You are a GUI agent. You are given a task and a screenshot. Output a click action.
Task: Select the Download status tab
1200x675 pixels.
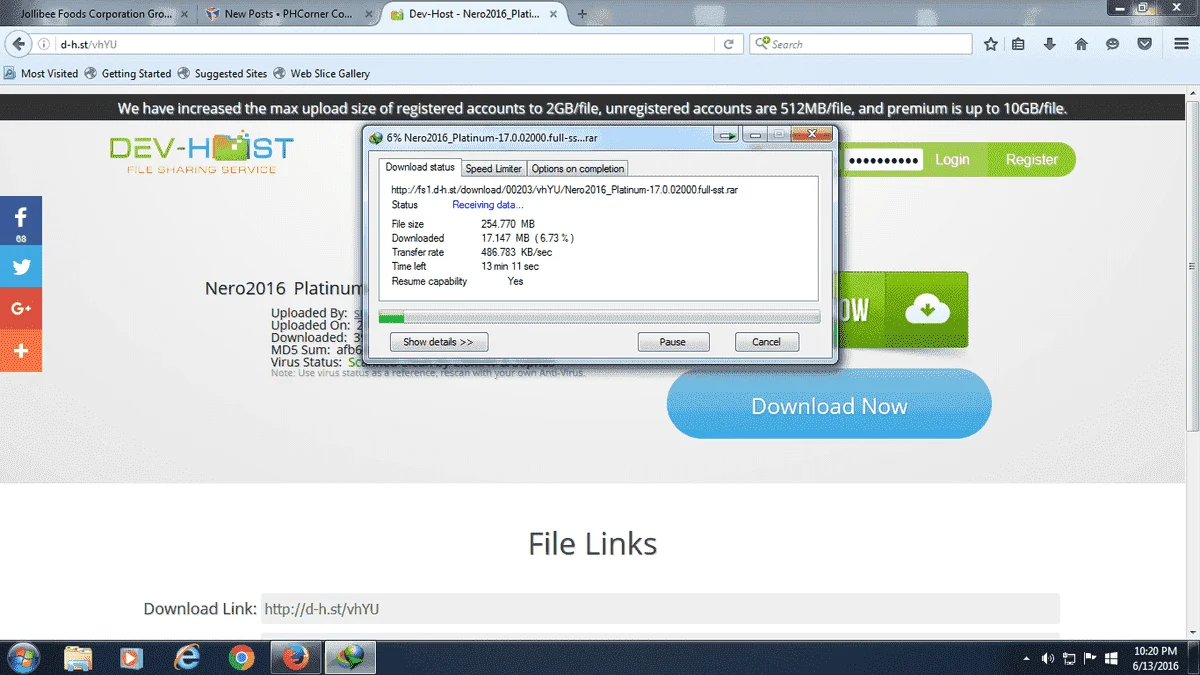pyautogui.click(x=420, y=167)
